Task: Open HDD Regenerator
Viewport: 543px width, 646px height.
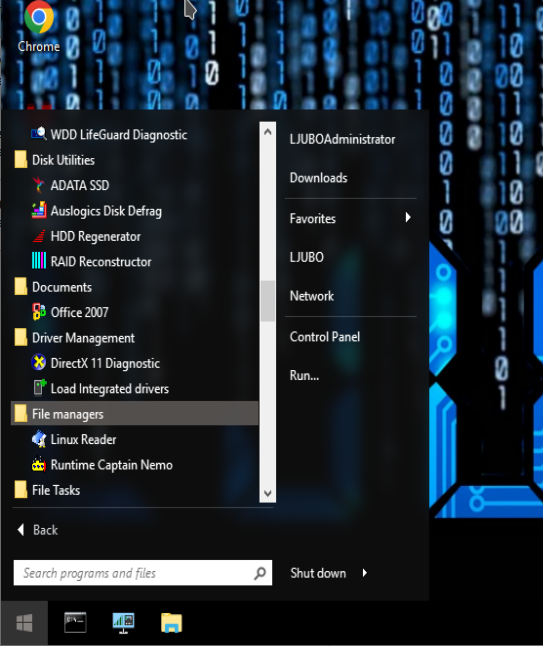Action: point(86,236)
